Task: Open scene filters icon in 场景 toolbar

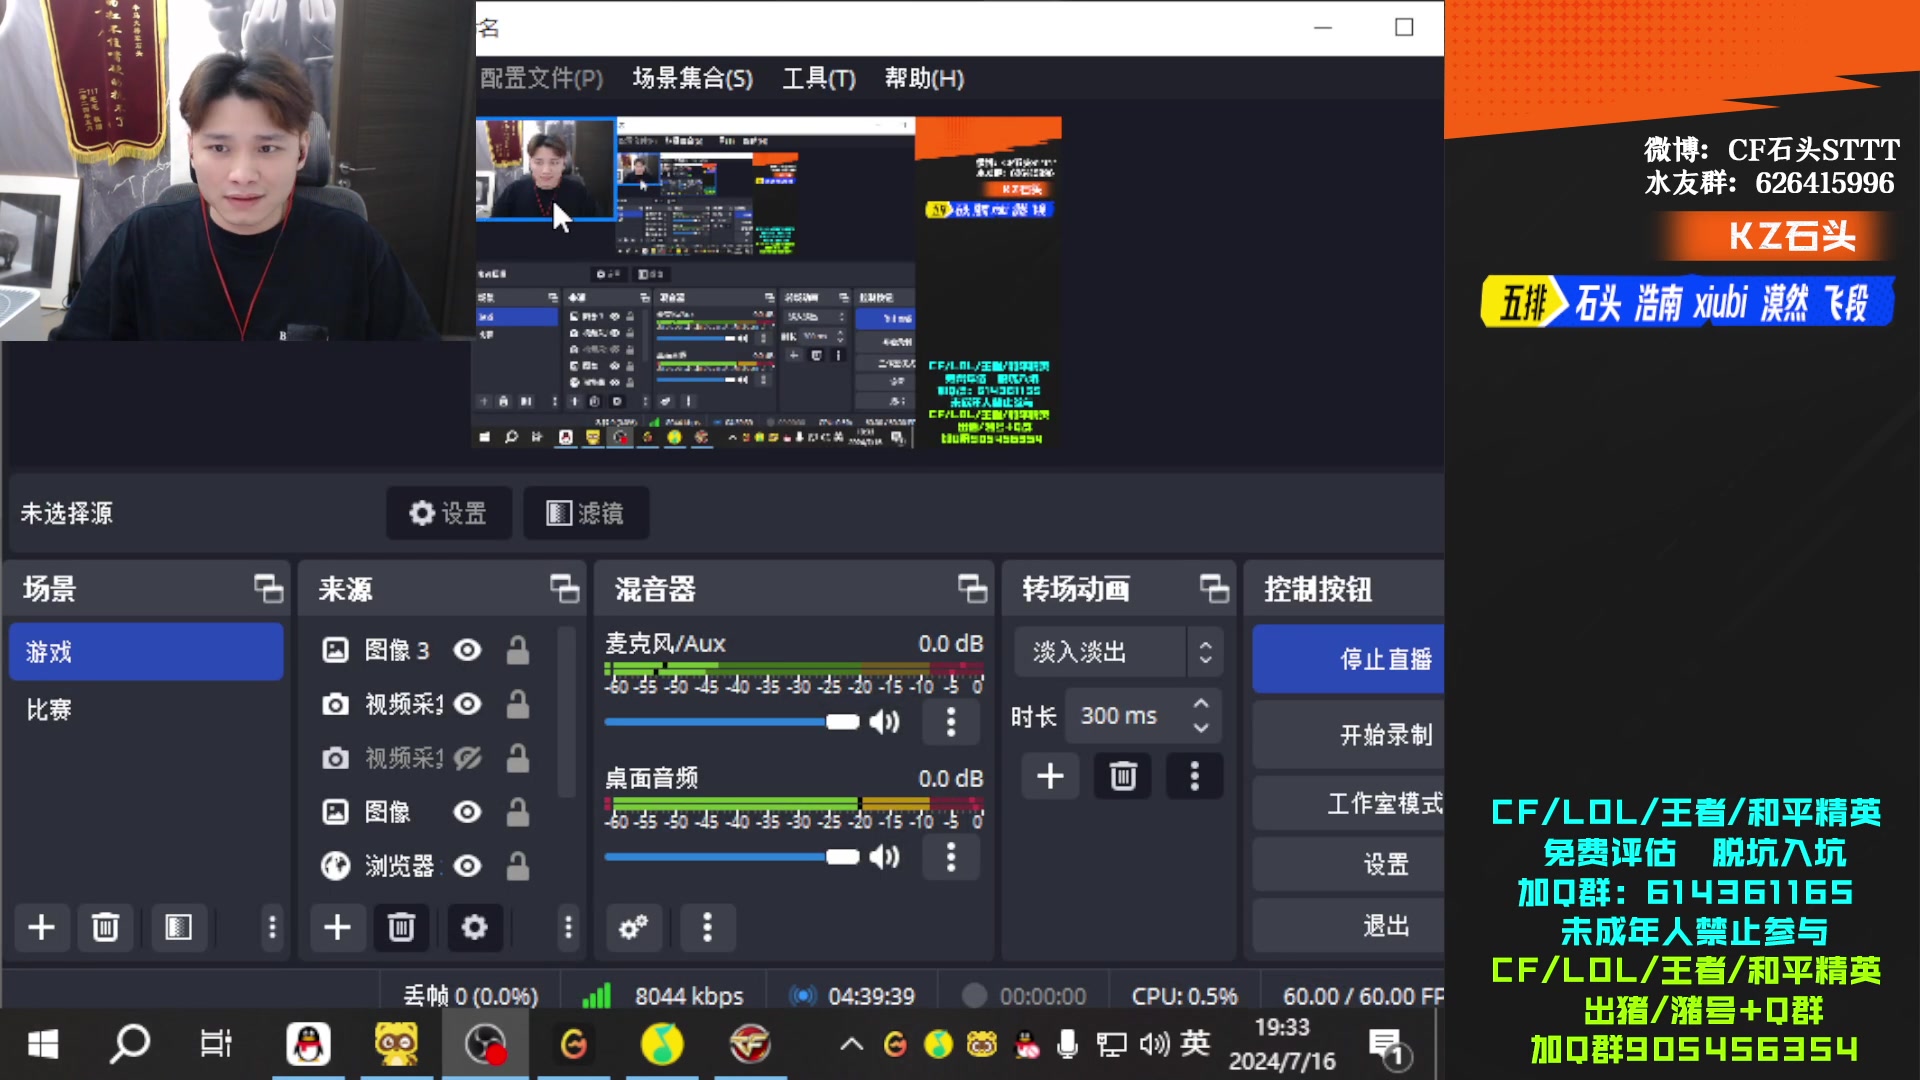Action: (x=178, y=927)
